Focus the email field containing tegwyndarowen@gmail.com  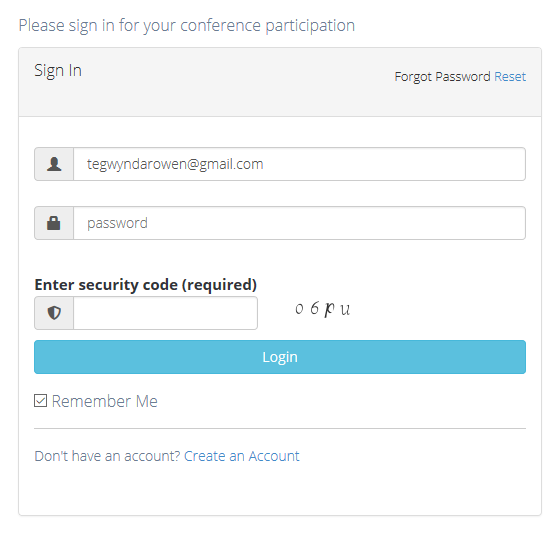pyautogui.click(x=299, y=164)
